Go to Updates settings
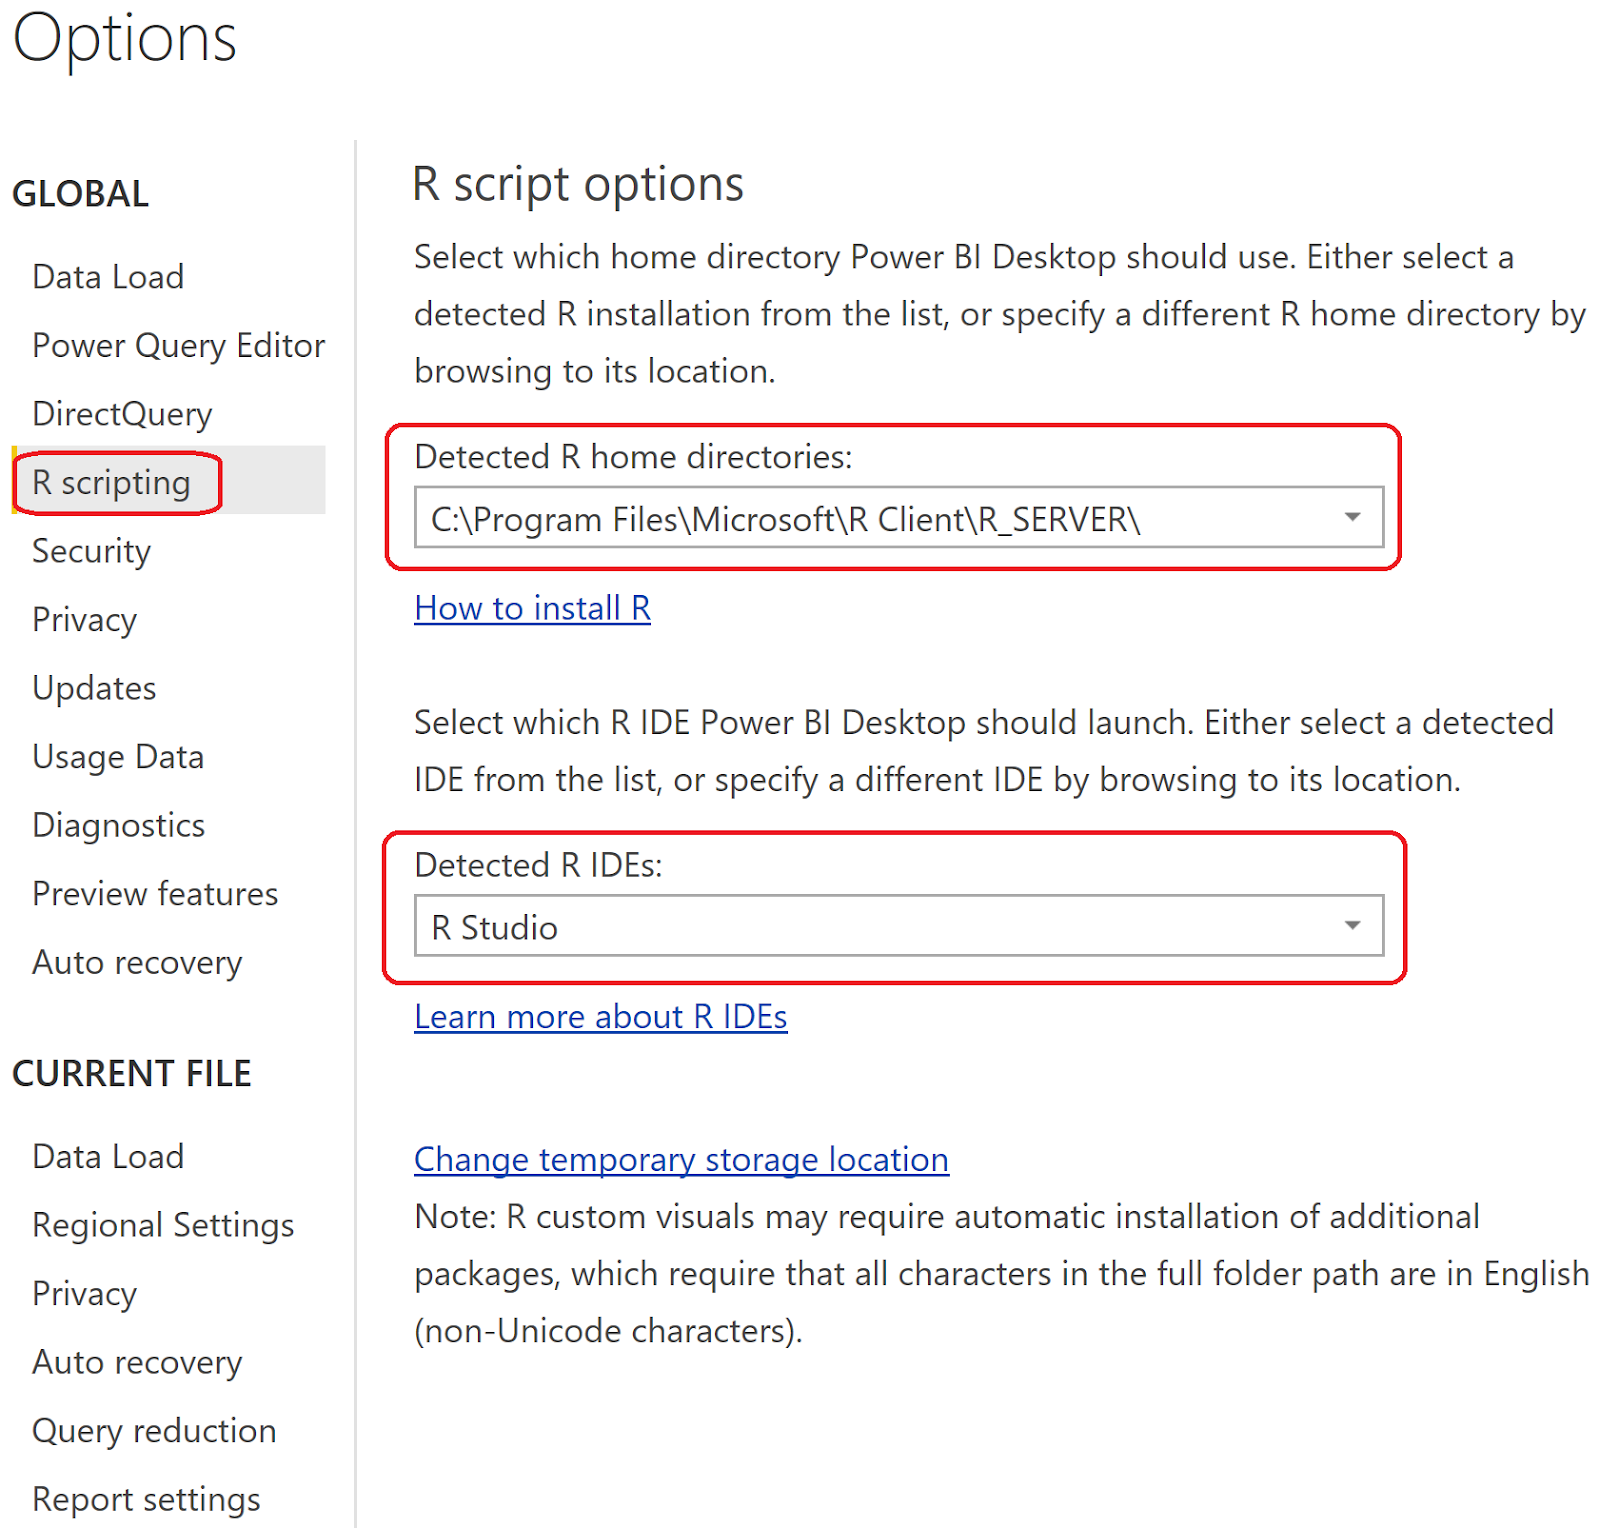This screenshot has width=1600, height=1528. click(94, 688)
